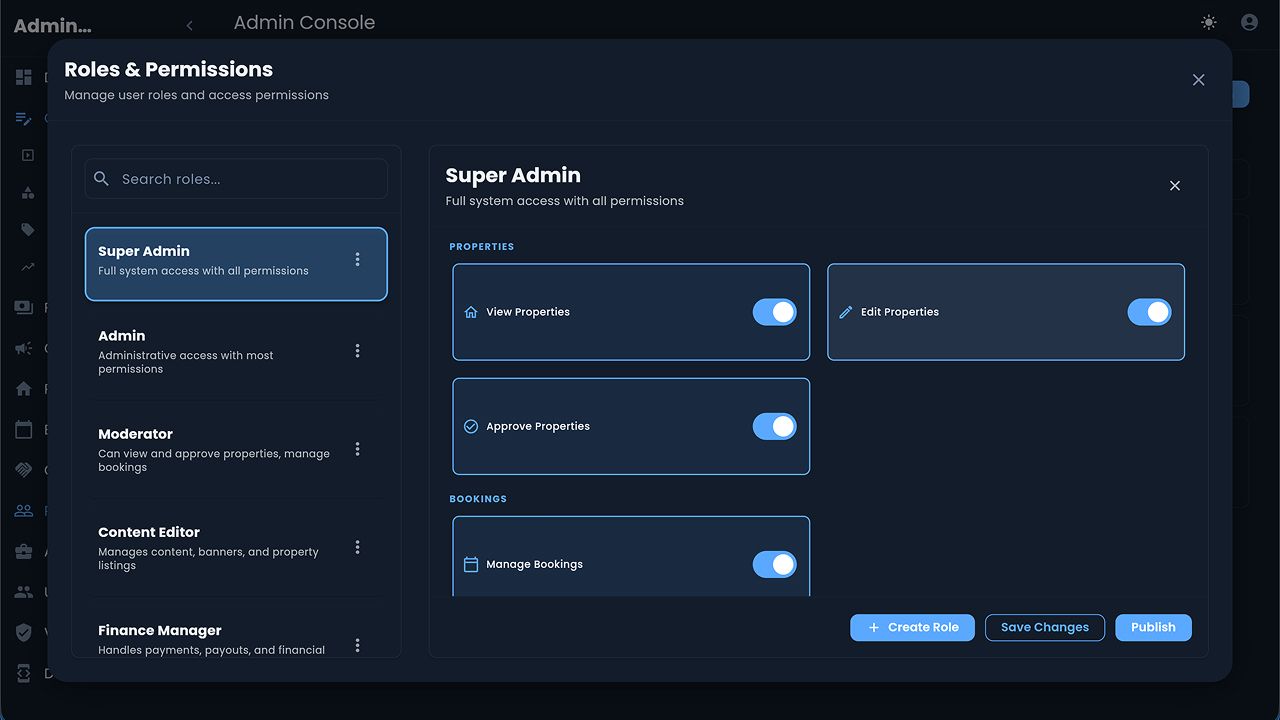Open the Admin role three-dot menu
Viewport: 1280px width, 720px height.
click(357, 351)
